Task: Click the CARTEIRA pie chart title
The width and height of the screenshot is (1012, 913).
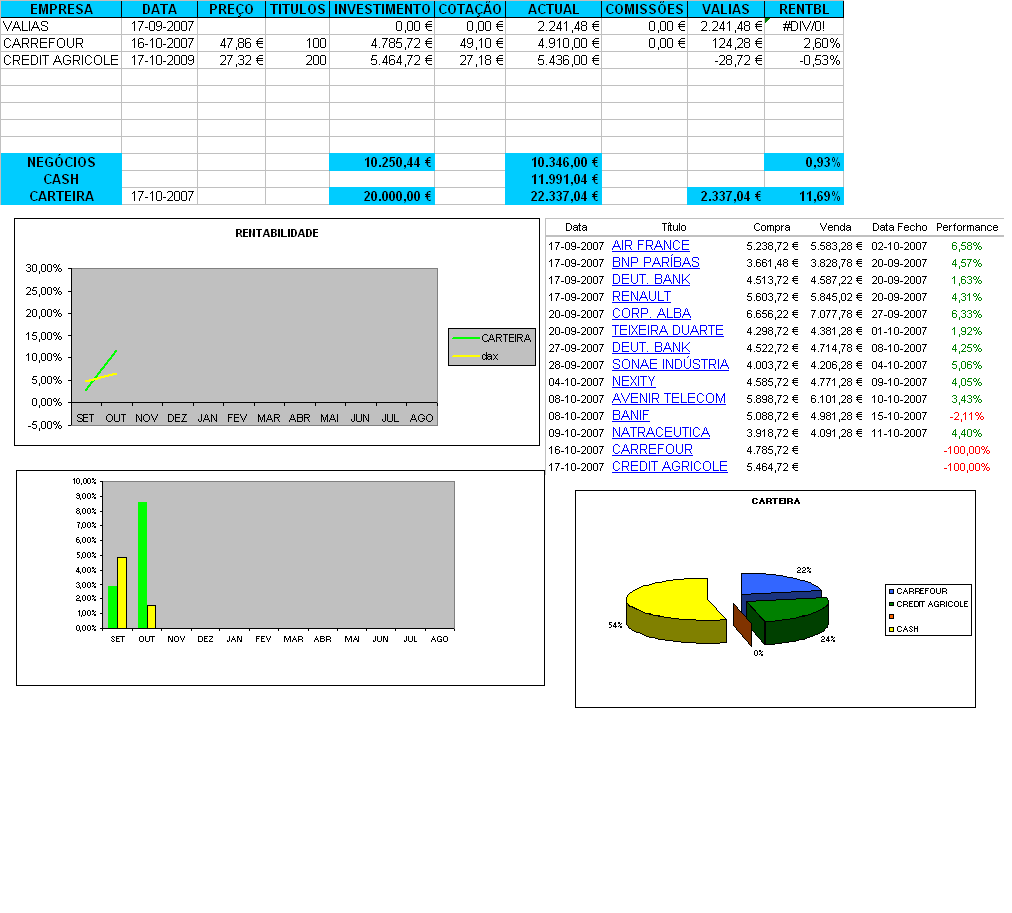Action: pyautogui.click(x=776, y=501)
